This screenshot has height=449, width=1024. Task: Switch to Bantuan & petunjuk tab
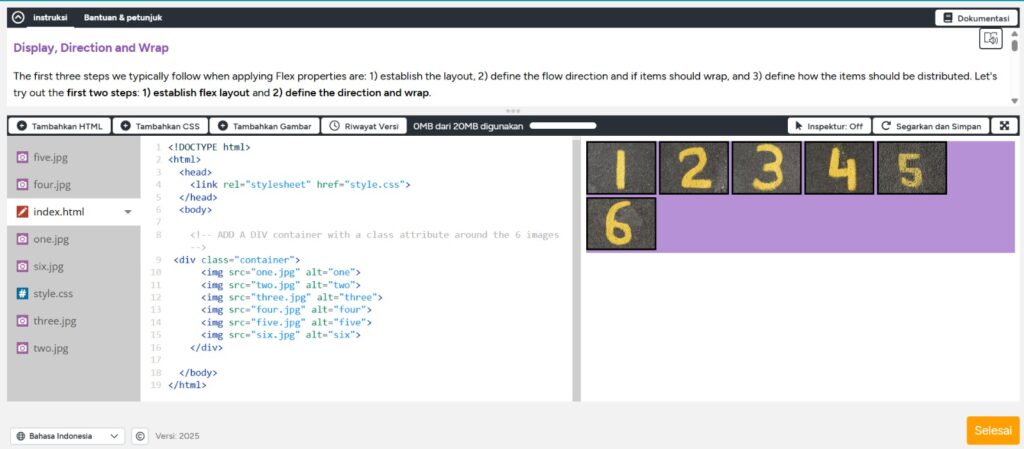(123, 17)
